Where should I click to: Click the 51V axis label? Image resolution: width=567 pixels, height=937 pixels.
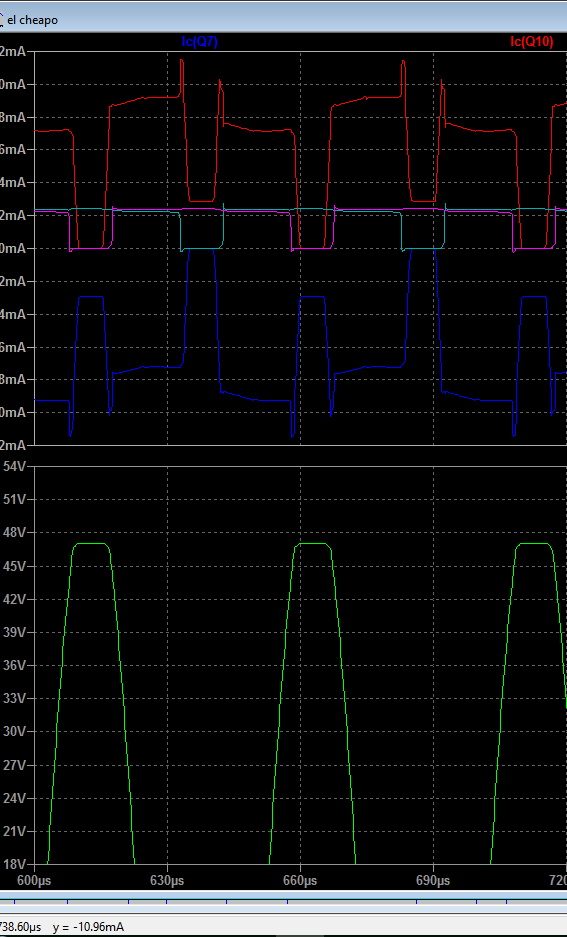(x=14, y=499)
